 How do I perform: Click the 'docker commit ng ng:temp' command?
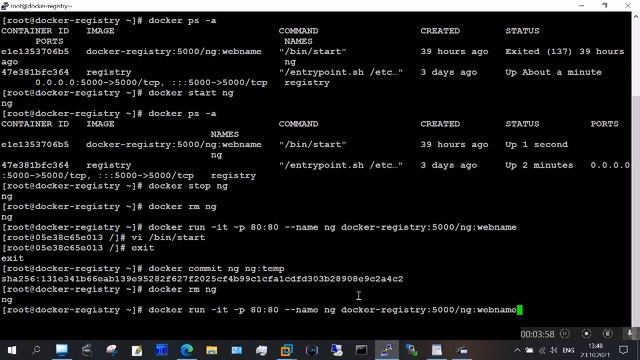pos(216,269)
